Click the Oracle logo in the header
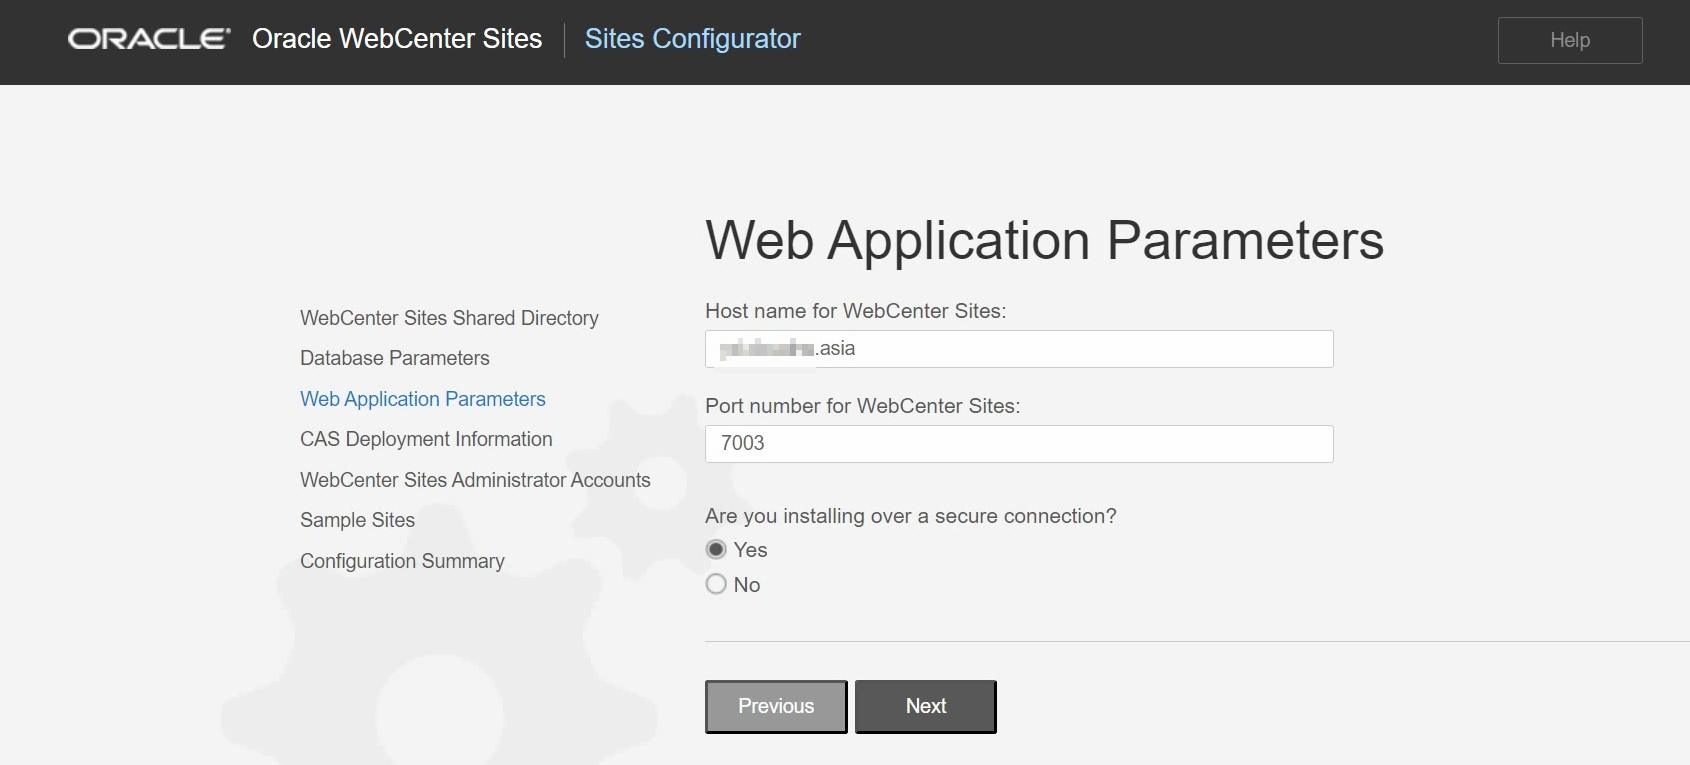 [x=149, y=39]
